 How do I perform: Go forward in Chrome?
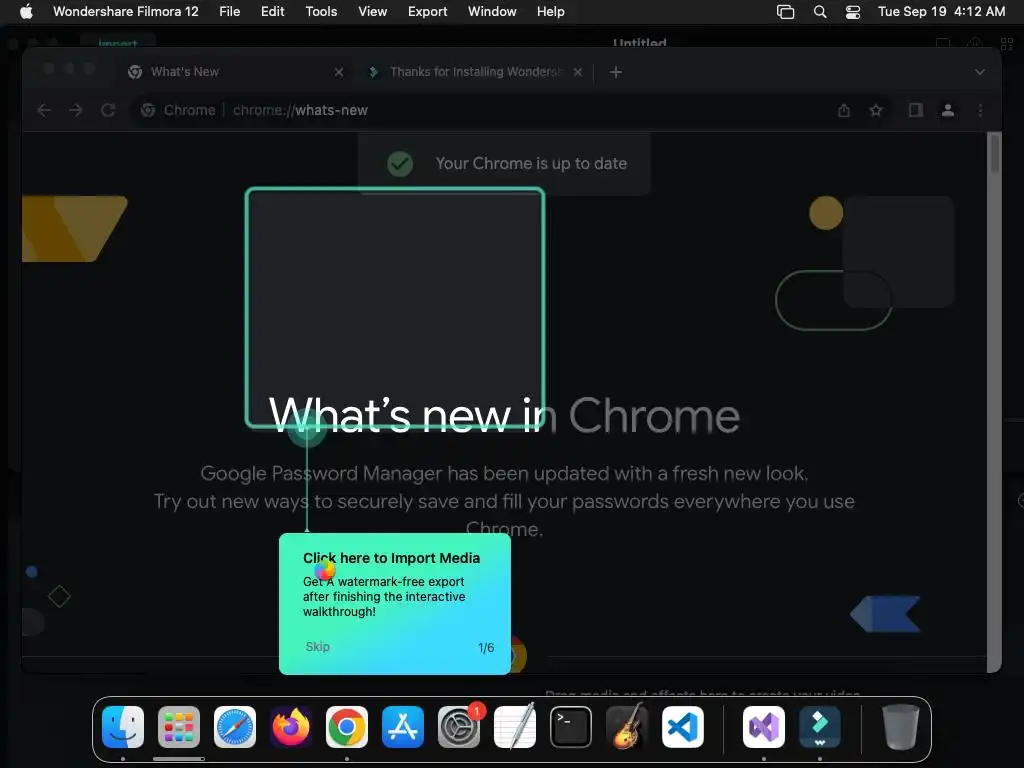tap(76, 110)
